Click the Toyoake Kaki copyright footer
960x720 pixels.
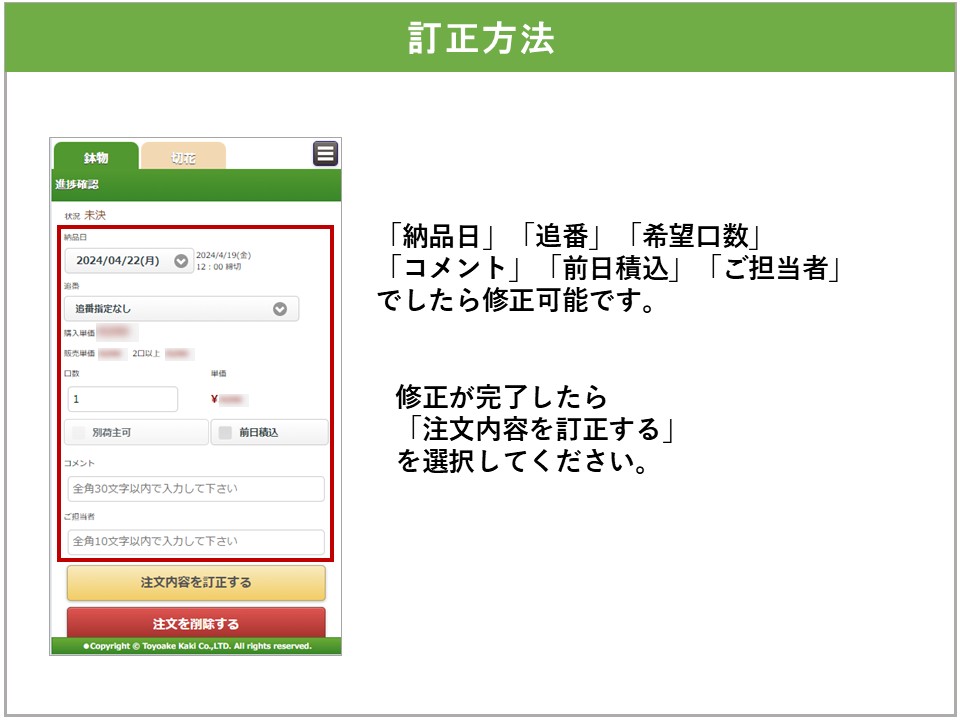tap(196, 646)
